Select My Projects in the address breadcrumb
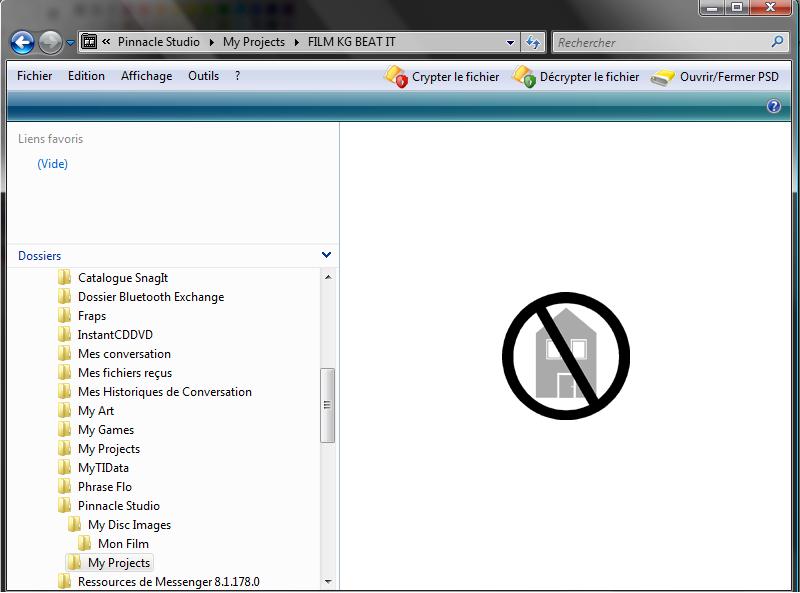Screen dimensions: 800x593 (x=254, y=42)
